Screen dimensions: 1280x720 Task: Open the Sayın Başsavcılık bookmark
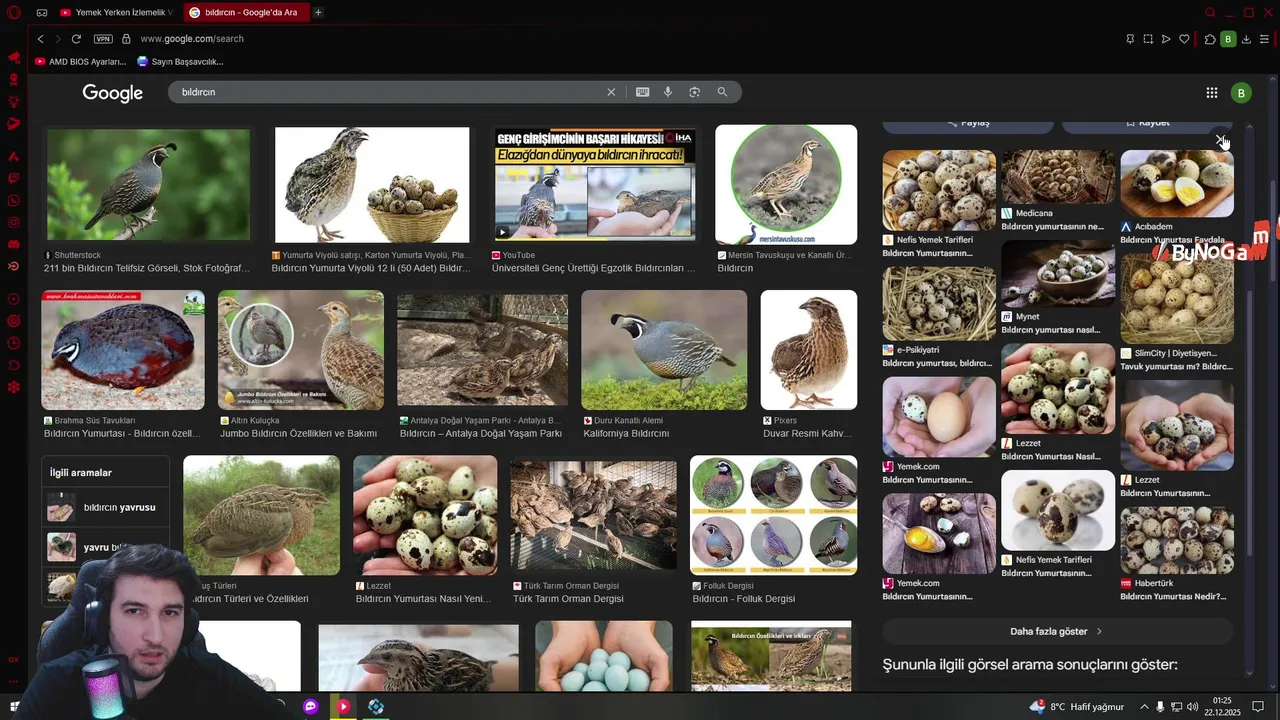pyautogui.click(x=180, y=61)
